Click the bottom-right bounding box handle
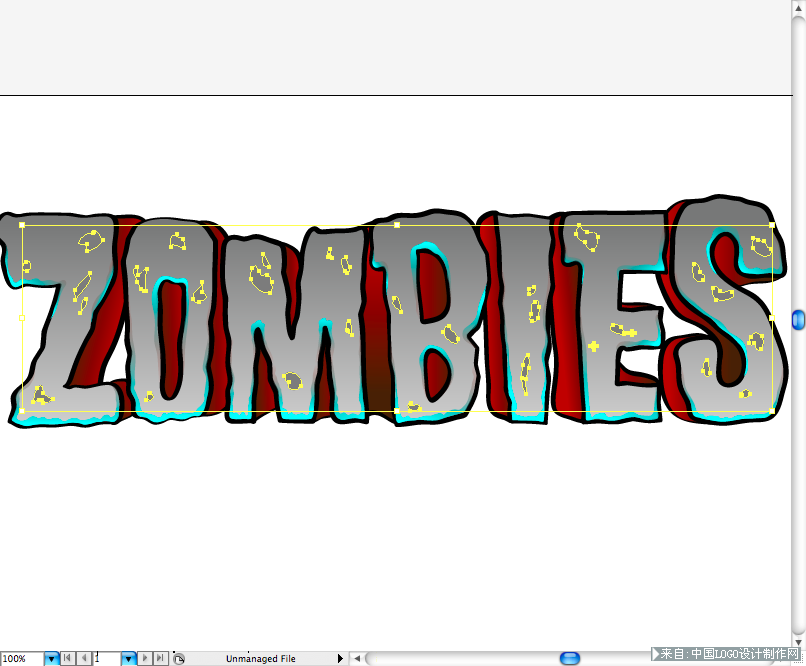Viewport: 806px width, 666px height. pos(772,411)
